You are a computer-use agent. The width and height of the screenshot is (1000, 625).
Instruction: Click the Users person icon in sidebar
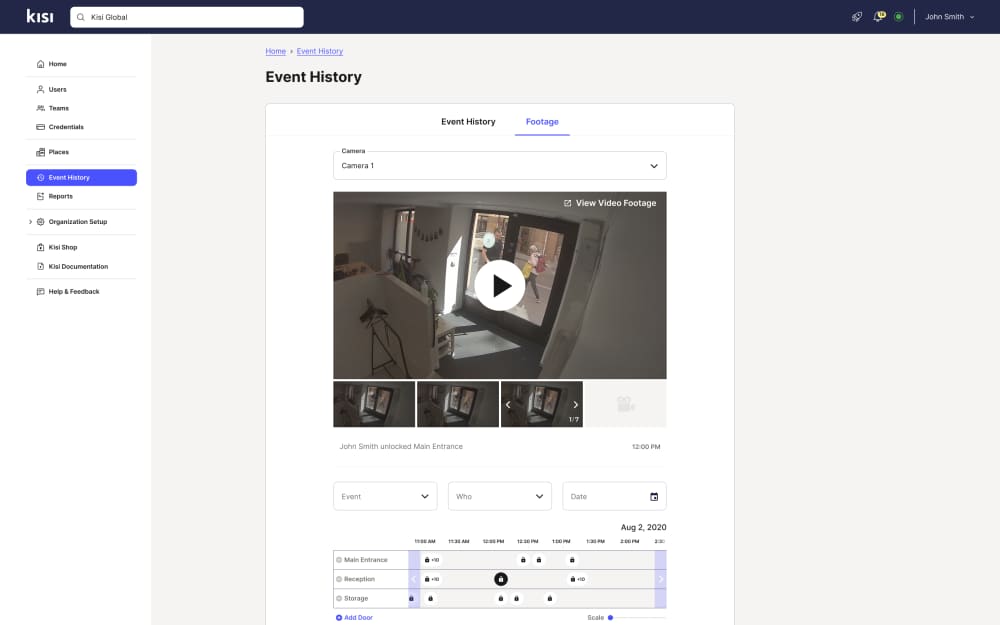[40, 89]
